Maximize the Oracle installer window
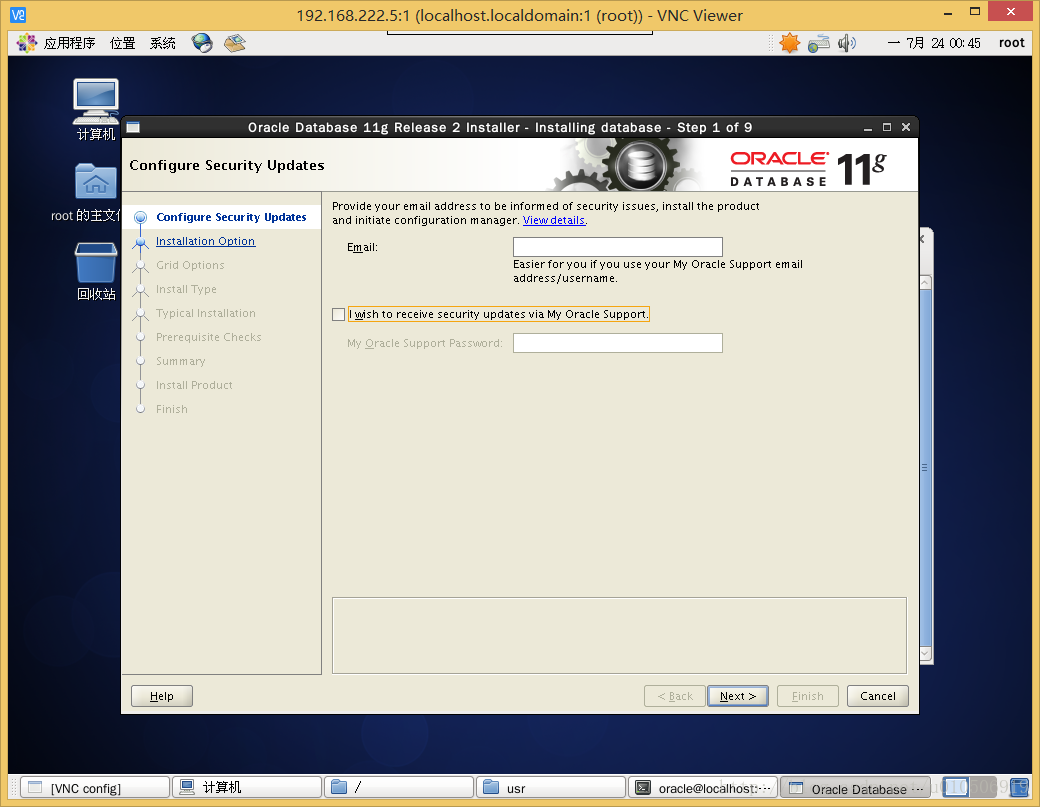This screenshot has height=807, width=1040. pyautogui.click(x=887, y=127)
